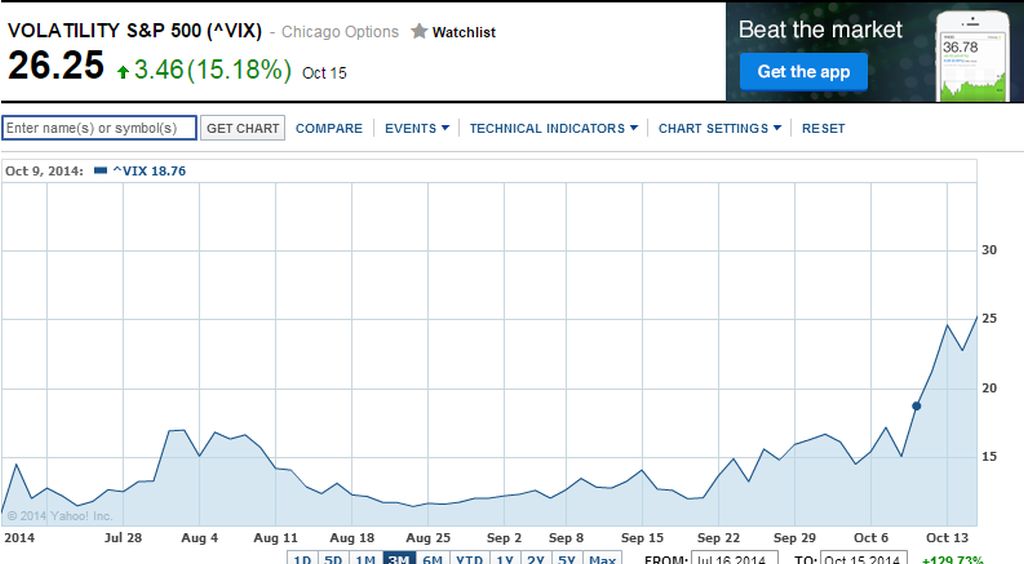Viewport: 1024px width, 564px height.
Task: Click the ^VIX 18.76 legend value
Action: tap(149, 171)
